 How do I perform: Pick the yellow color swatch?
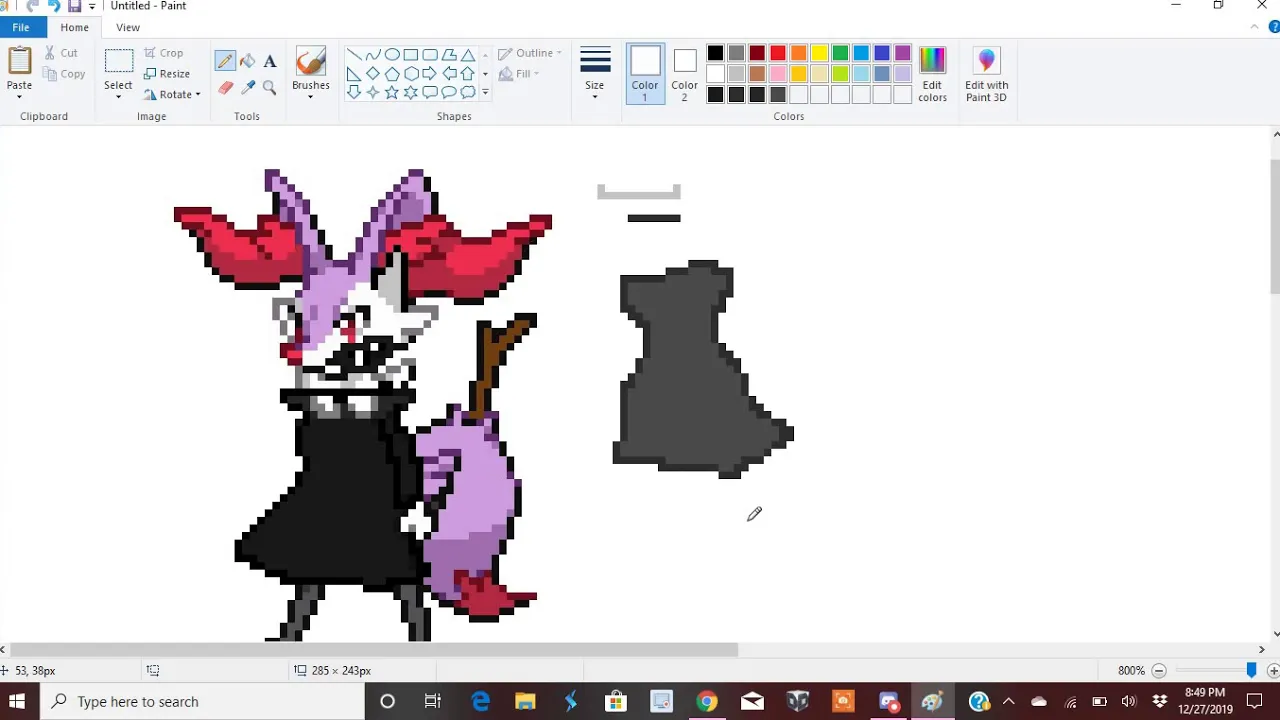point(820,53)
